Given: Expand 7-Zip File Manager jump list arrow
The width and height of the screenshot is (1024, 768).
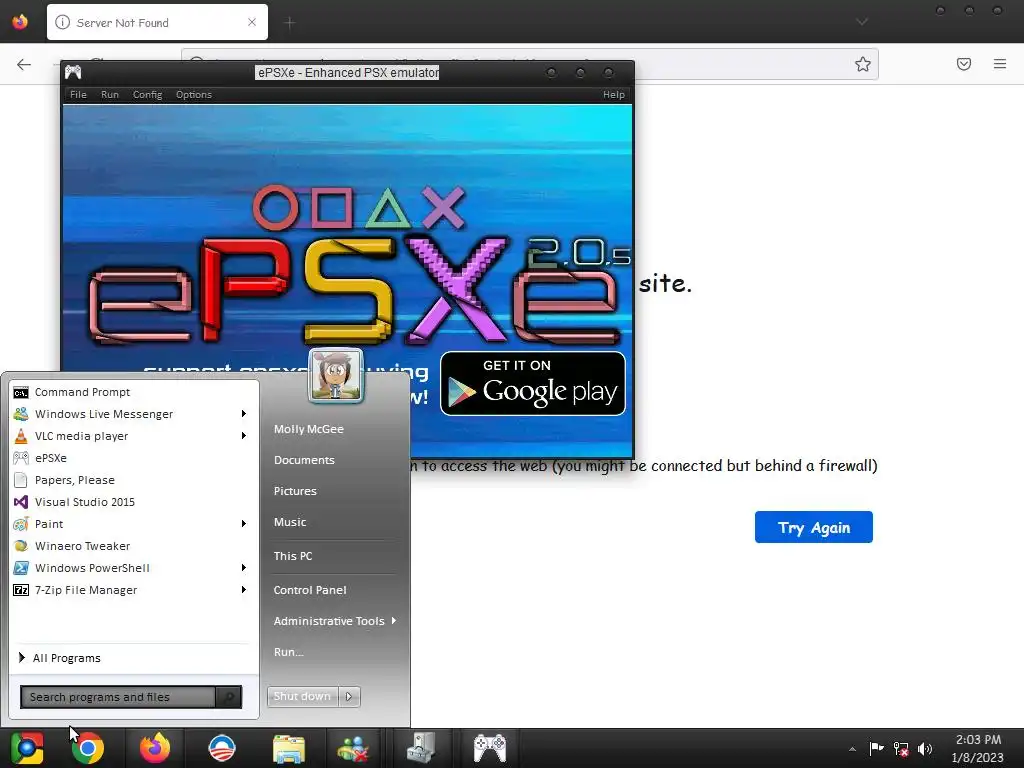Looking at the screenshot, I should (x=244, y=590).
